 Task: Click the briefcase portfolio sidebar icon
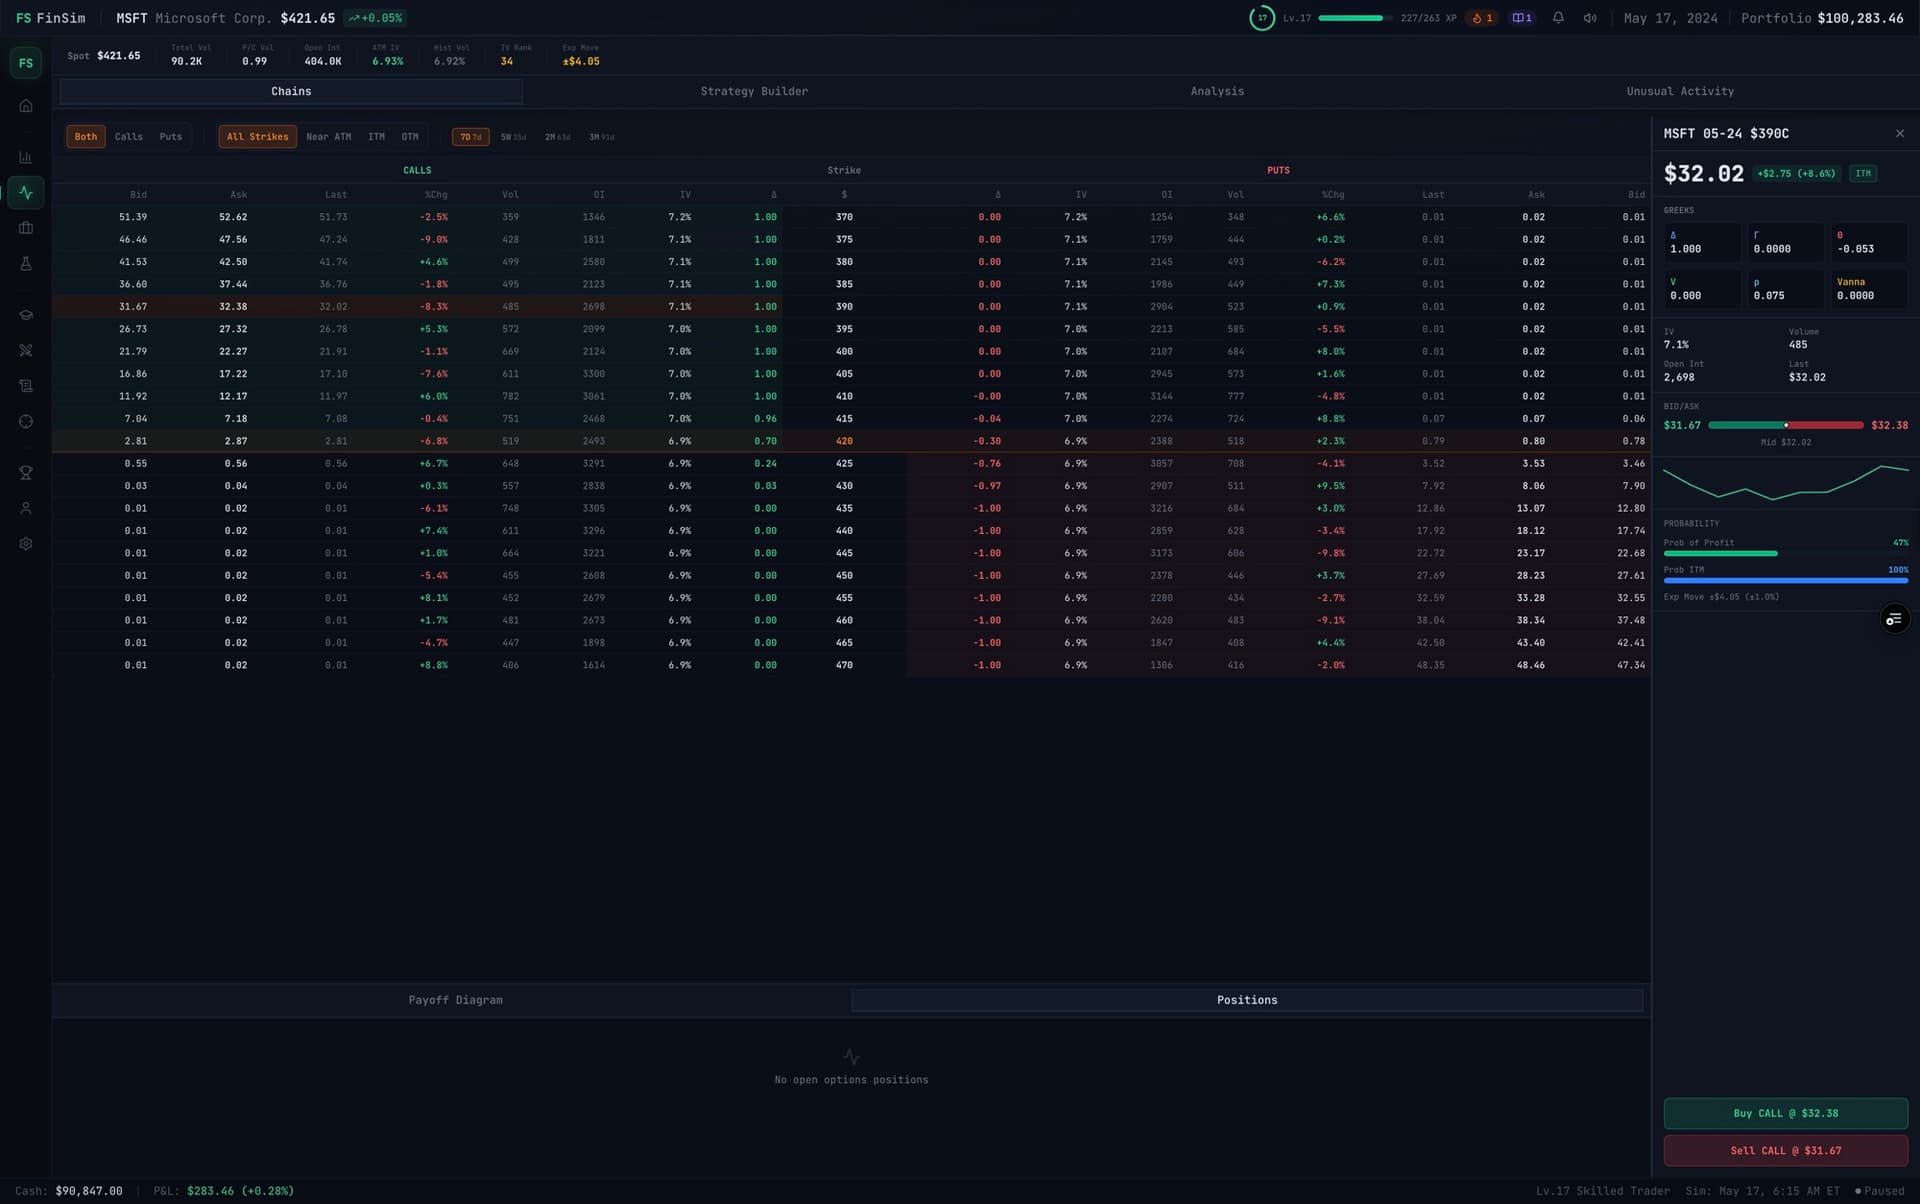26,228
